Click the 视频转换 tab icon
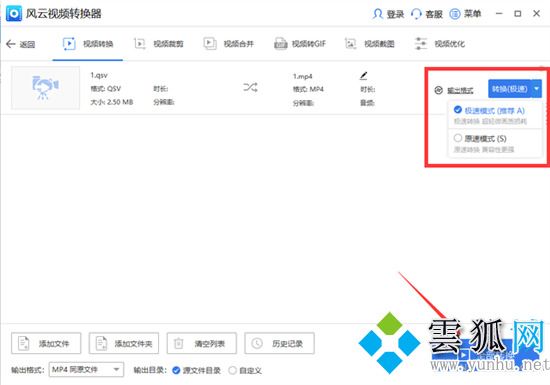Image resolution: width=550 pixels, height=385 pixels. pos(69,44)
